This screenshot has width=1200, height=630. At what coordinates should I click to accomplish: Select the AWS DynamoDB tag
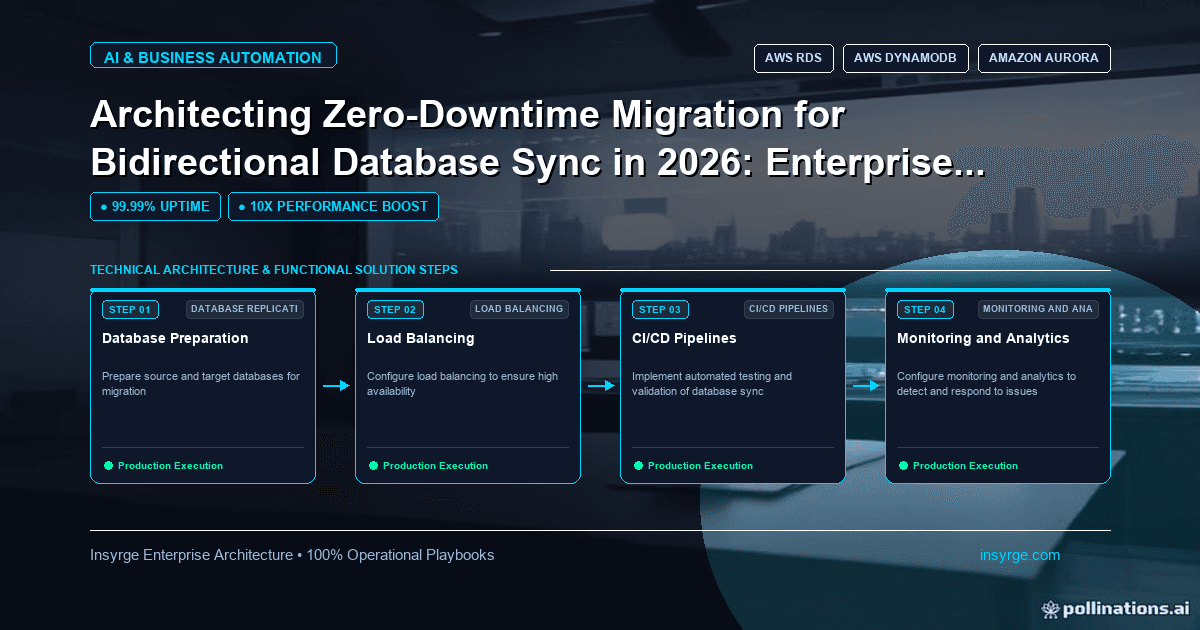coord(905,58)
